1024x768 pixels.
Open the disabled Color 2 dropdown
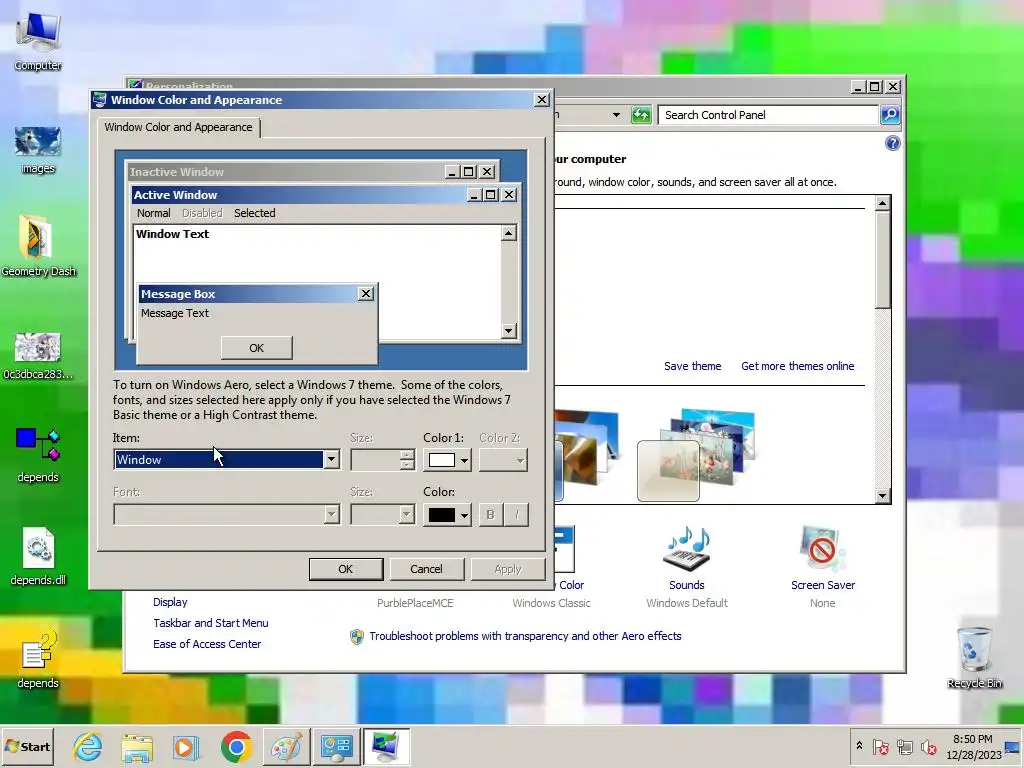503,460
